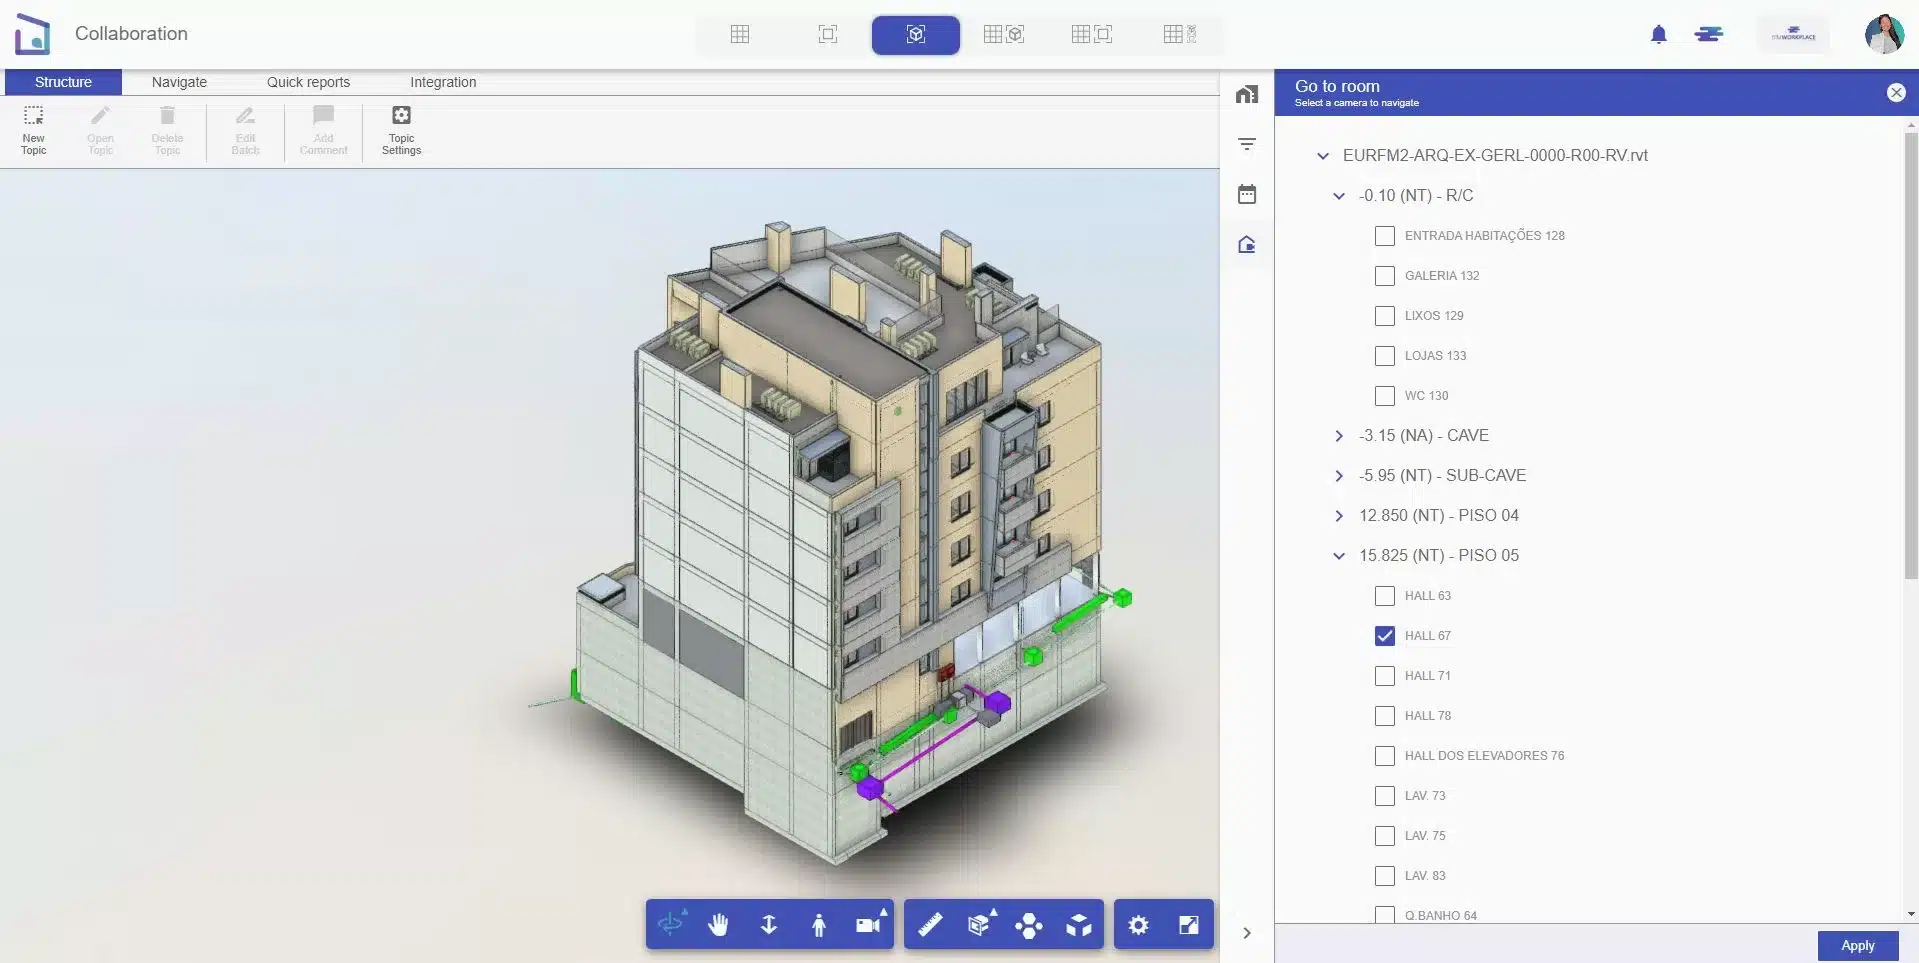Screen dimensions: 1919x963
Task: Select the Section box tool
Action: (978, 924)
